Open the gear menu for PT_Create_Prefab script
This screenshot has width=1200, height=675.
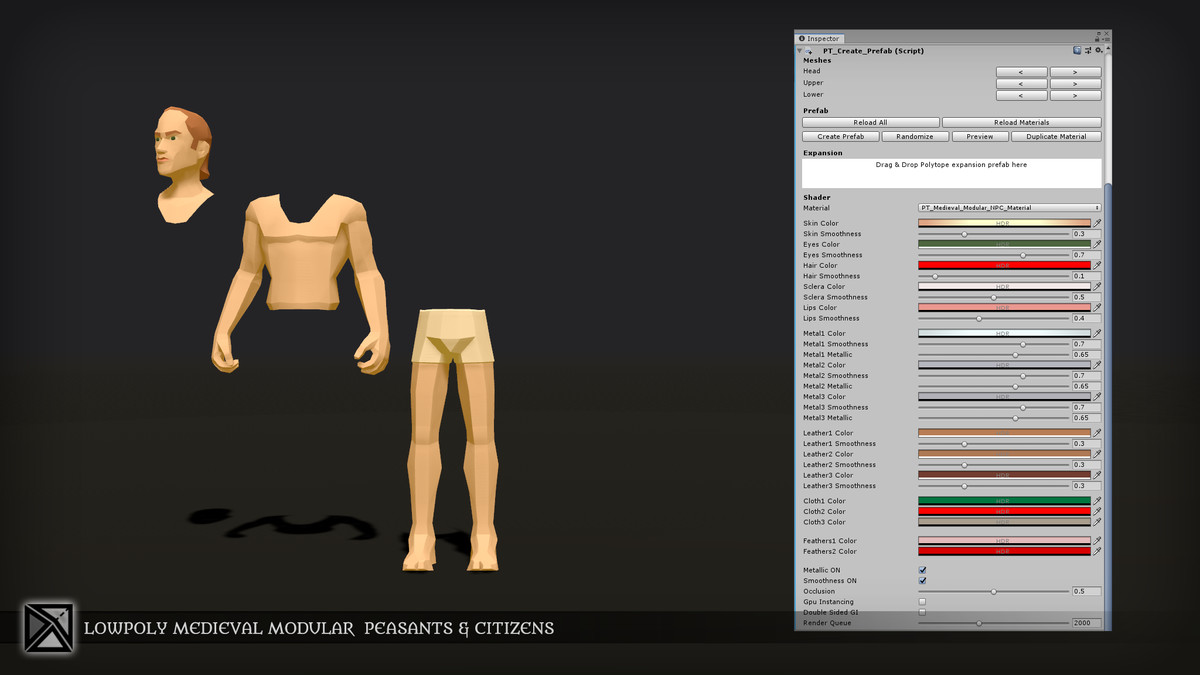(1097, 49)
